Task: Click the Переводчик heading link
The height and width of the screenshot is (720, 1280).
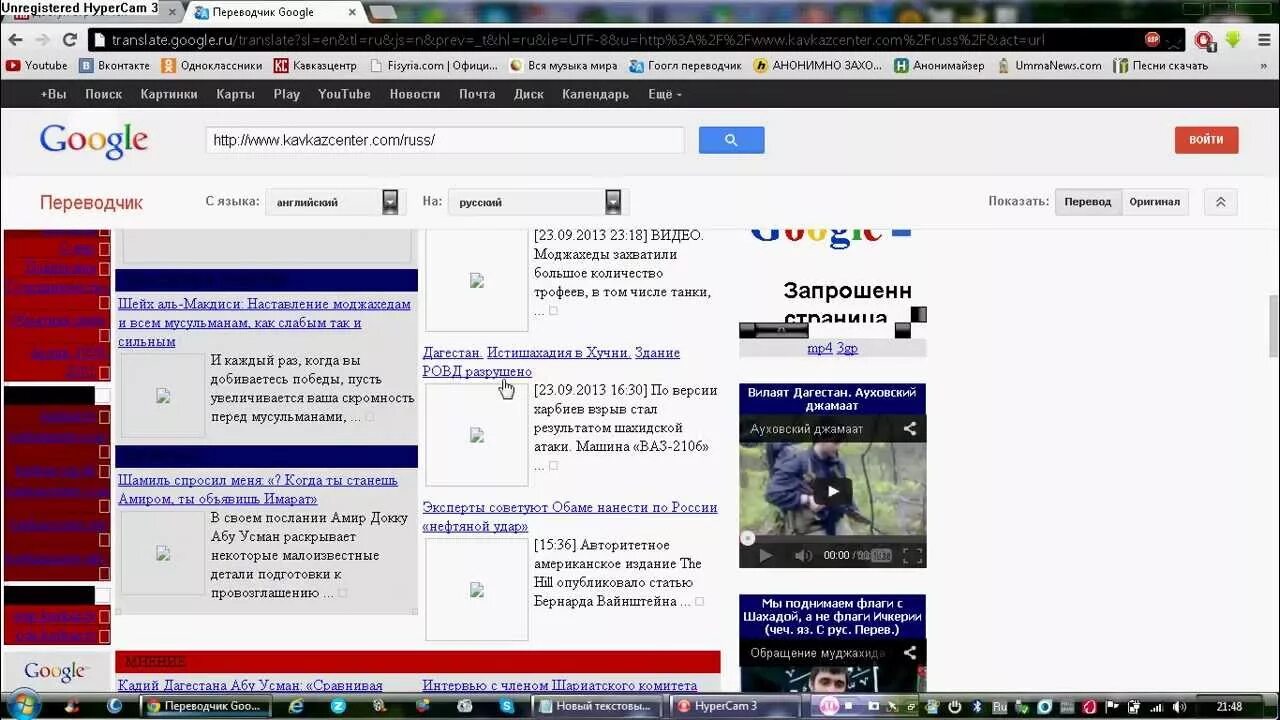Action: click(x=91, y=203)
